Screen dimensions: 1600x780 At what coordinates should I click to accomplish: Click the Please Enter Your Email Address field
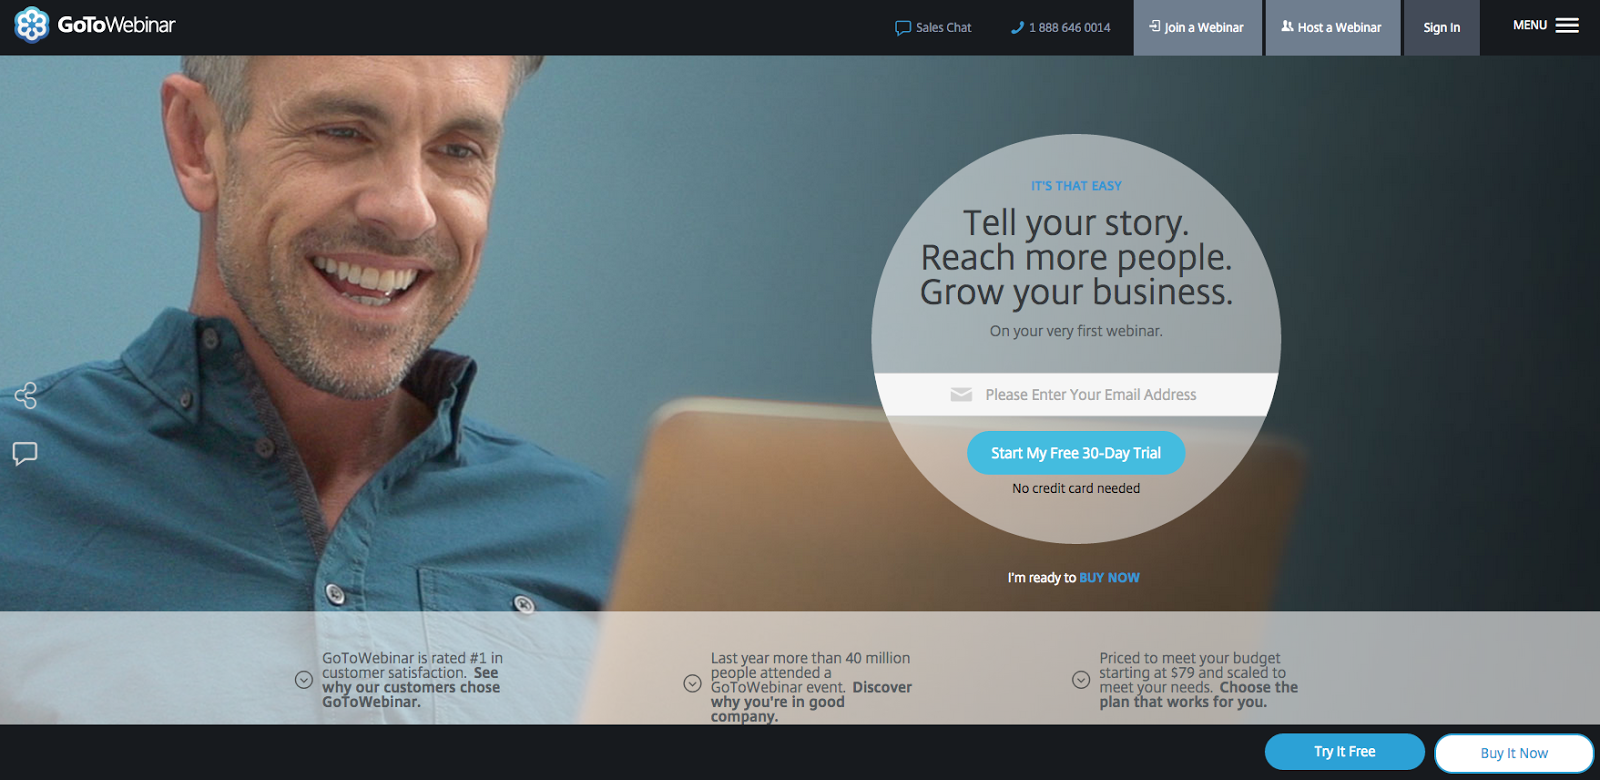(1076, 395)
